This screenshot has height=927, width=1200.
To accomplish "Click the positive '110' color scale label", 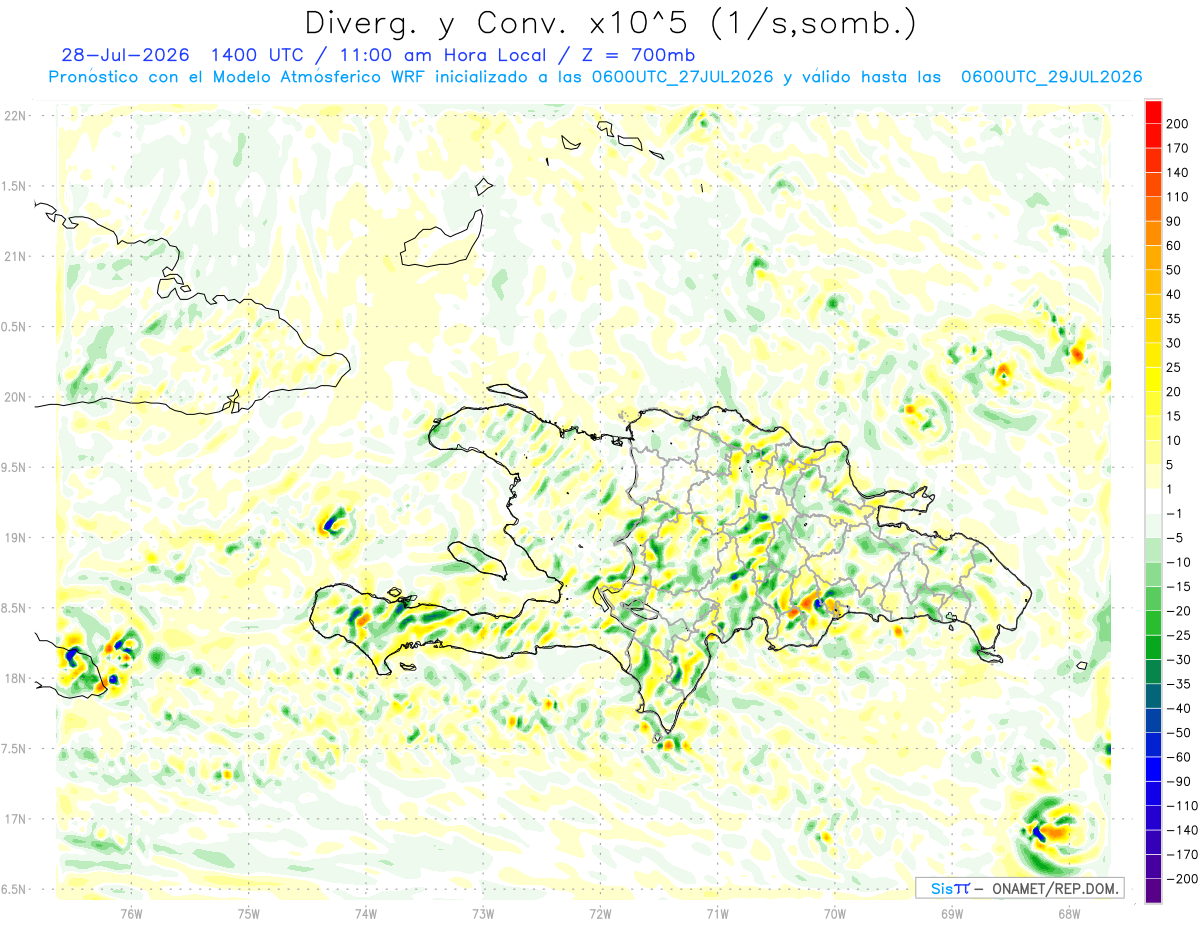I will pyautogui.click(x=1178, y=197).
